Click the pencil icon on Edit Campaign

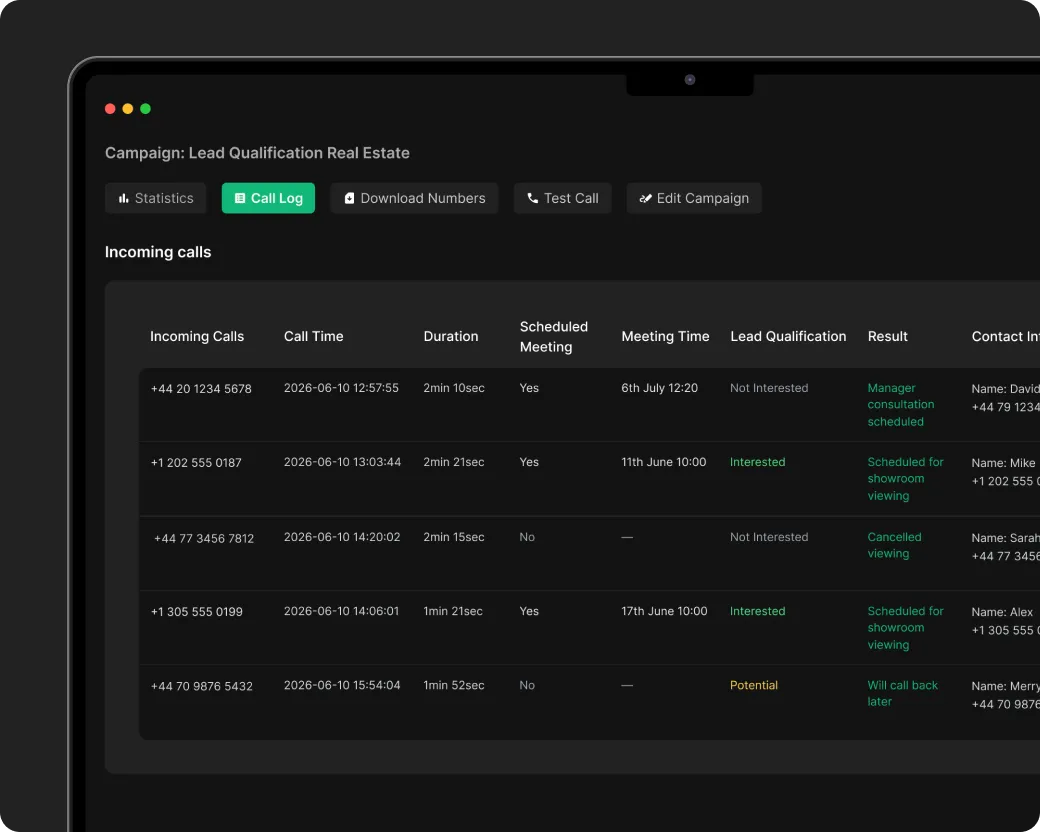click(x=645, y=198)
